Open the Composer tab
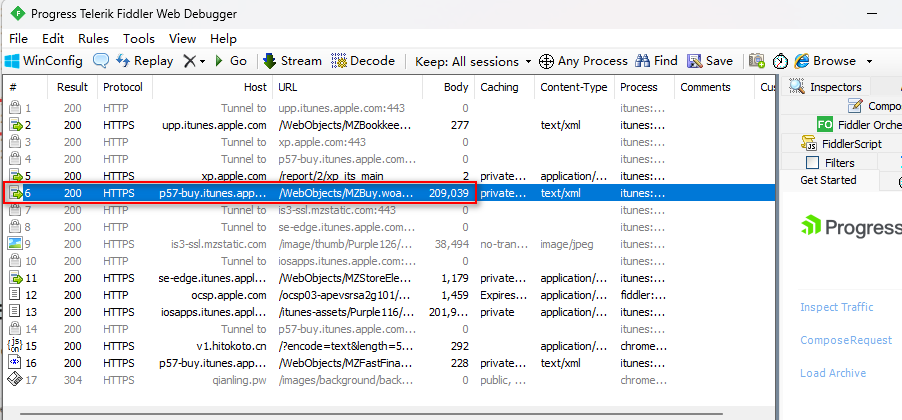902x420 pixels. coord(874,106)
